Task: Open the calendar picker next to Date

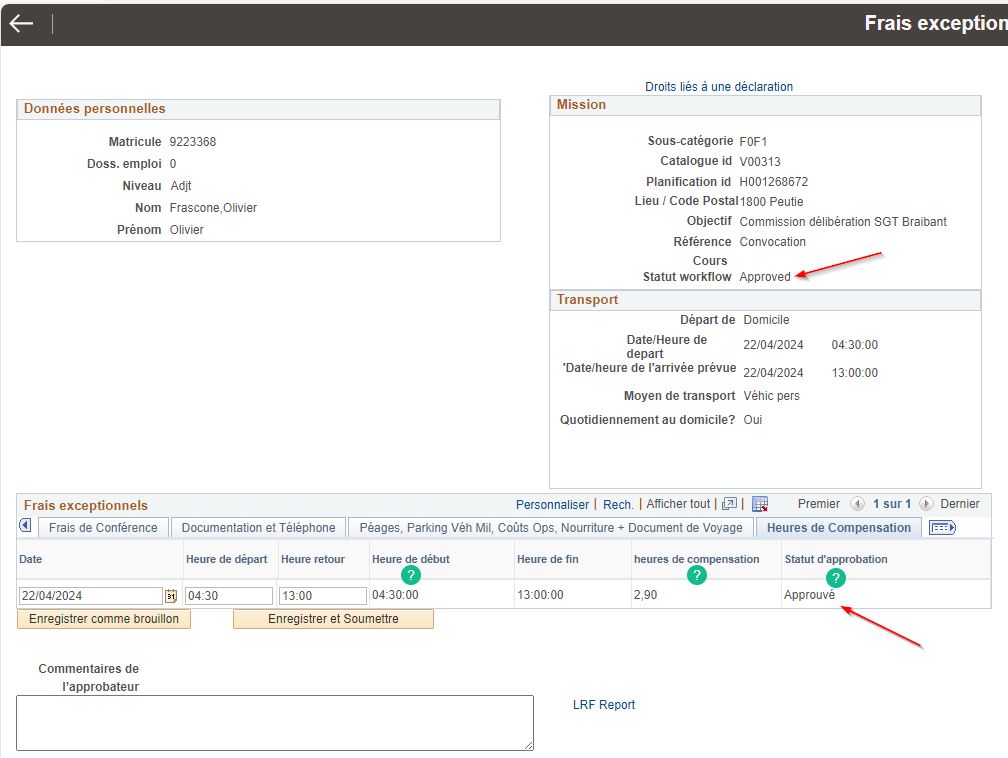Action: [x=171, y=596]
